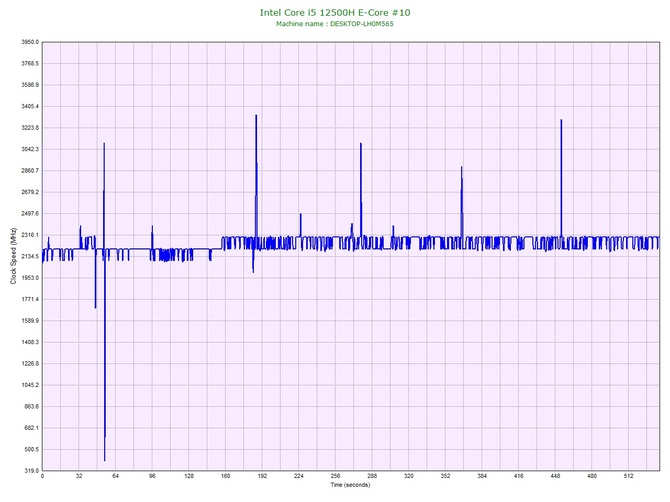
Task: Select the 2497.6 y-axis value
Action: click(30, 213)
